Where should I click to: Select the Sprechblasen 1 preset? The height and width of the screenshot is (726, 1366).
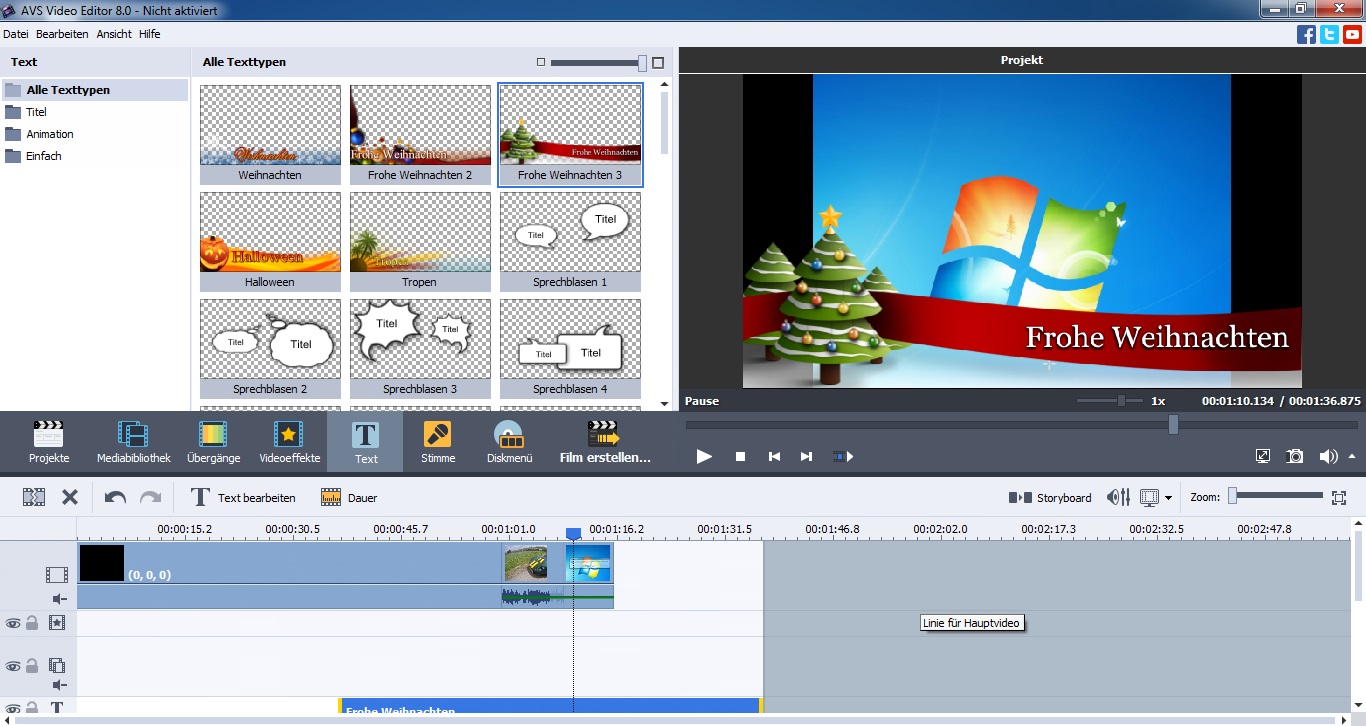point(570,241)
